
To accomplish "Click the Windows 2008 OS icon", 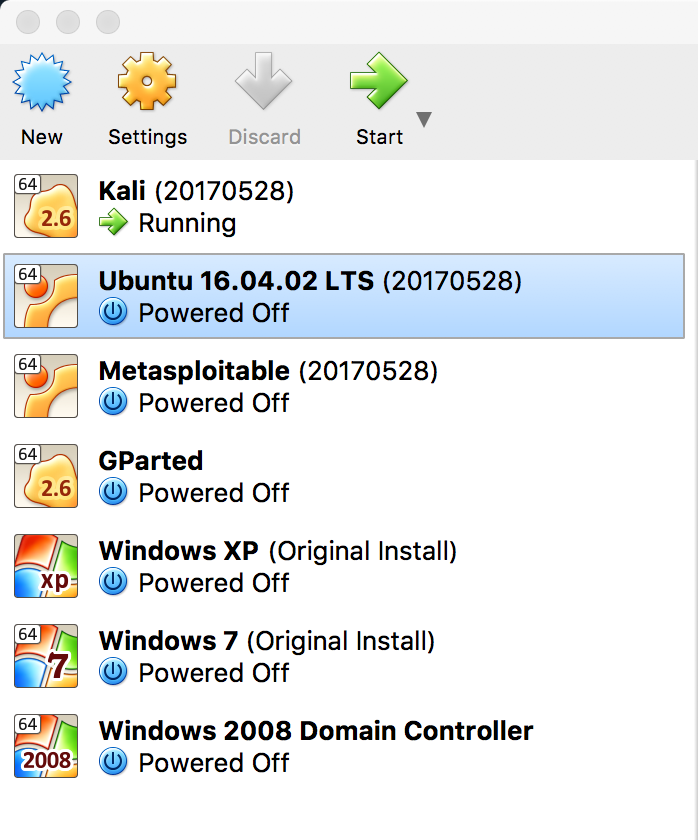I will (46, 746).
